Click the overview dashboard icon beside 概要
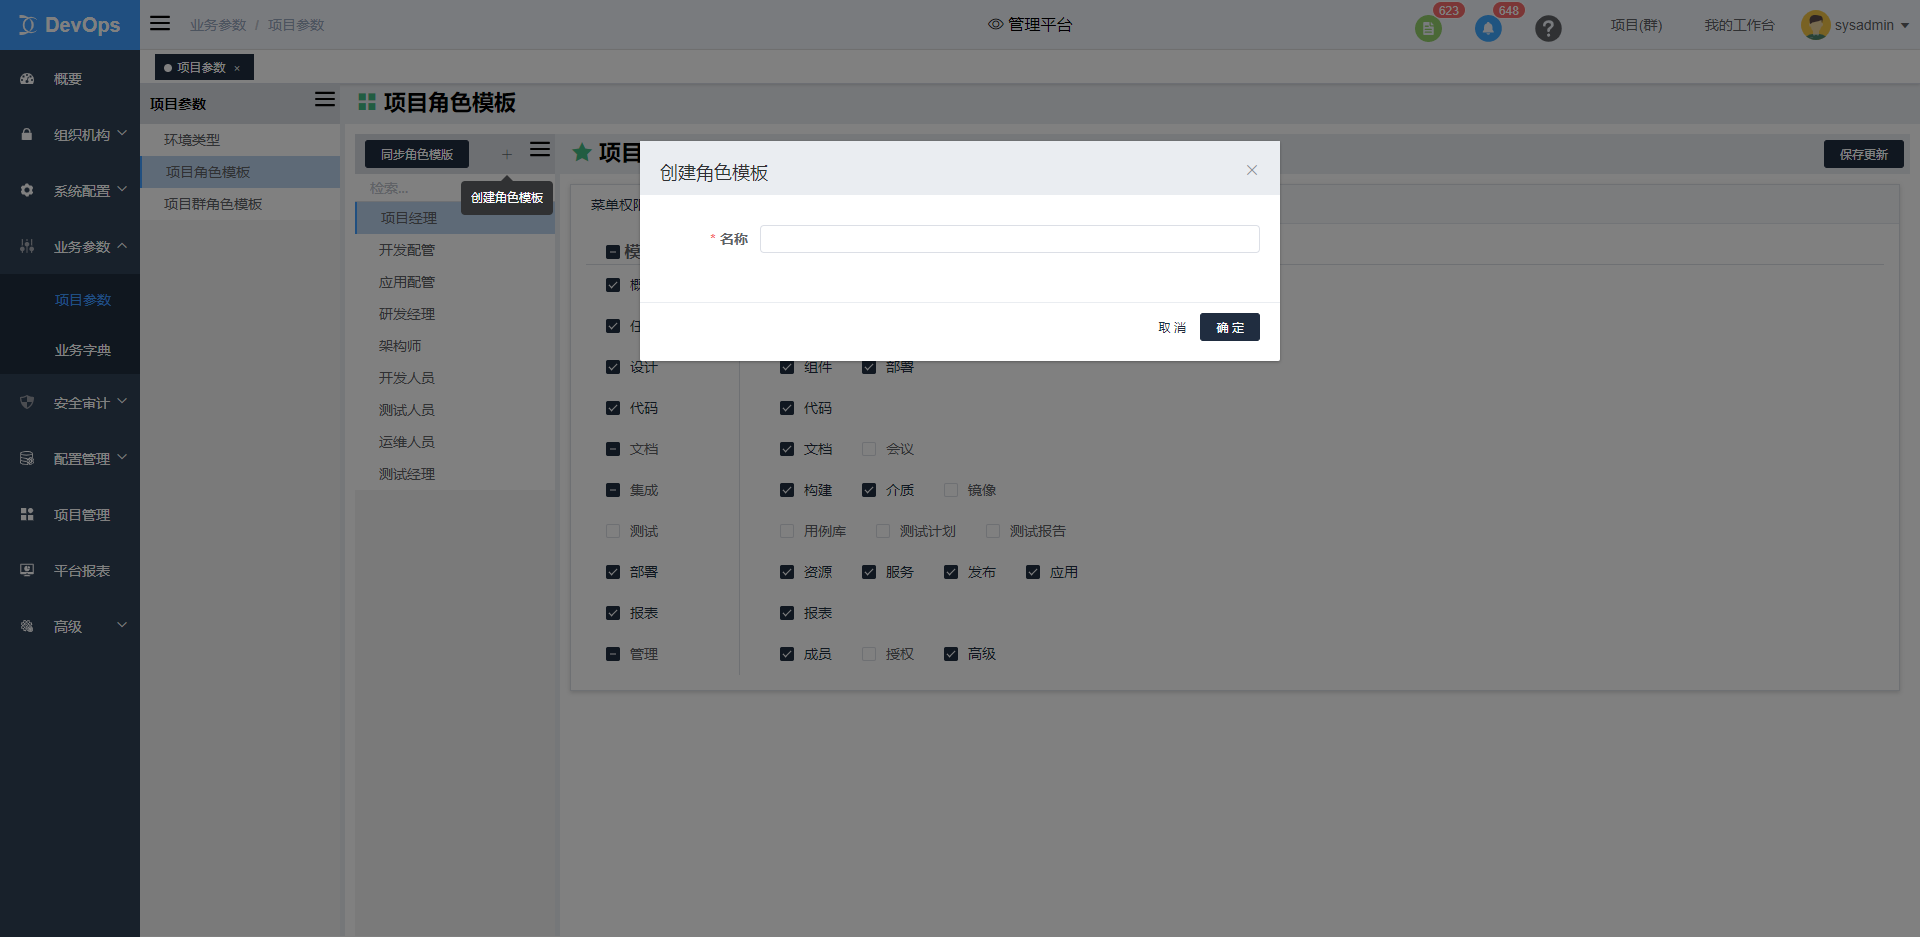This screenshot has height=937, width=1920. 27,79
